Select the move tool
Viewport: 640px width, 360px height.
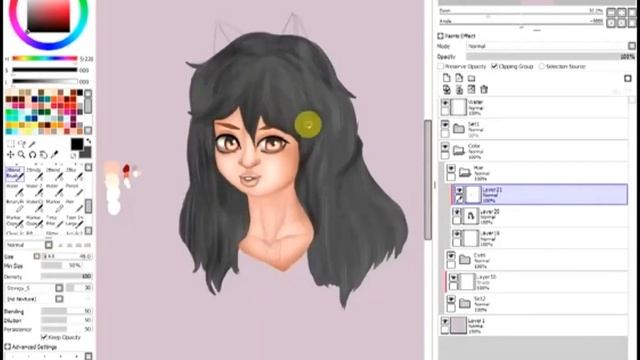coord(11,155)
